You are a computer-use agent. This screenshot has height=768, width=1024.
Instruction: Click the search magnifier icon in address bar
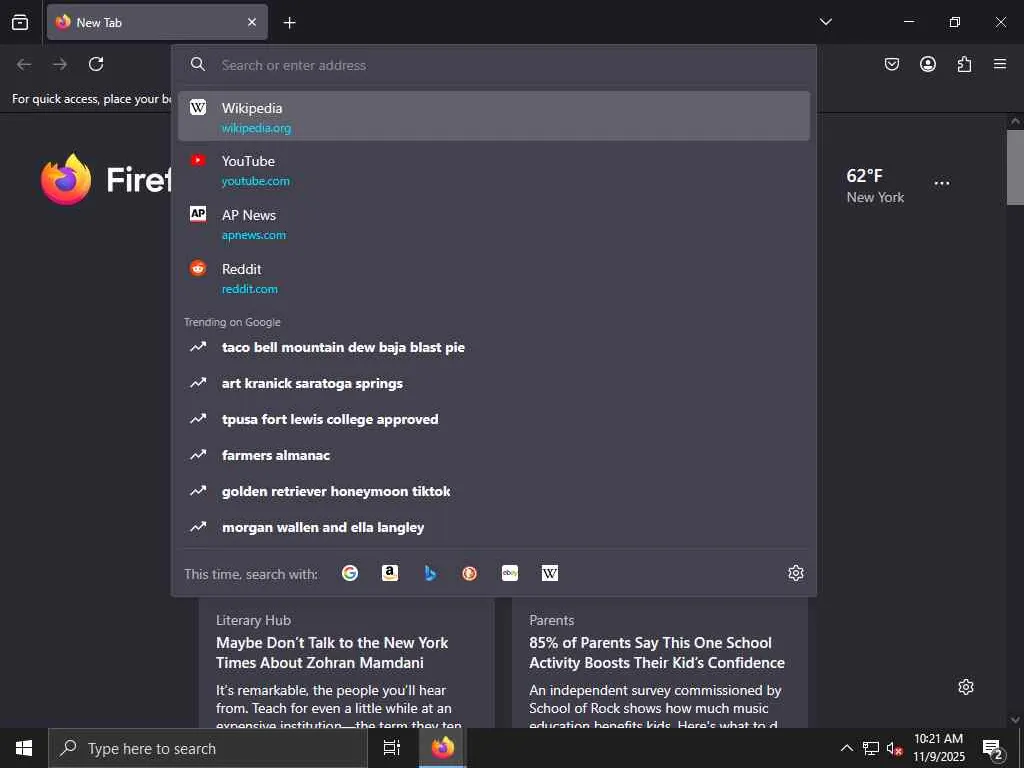(198, 64)
